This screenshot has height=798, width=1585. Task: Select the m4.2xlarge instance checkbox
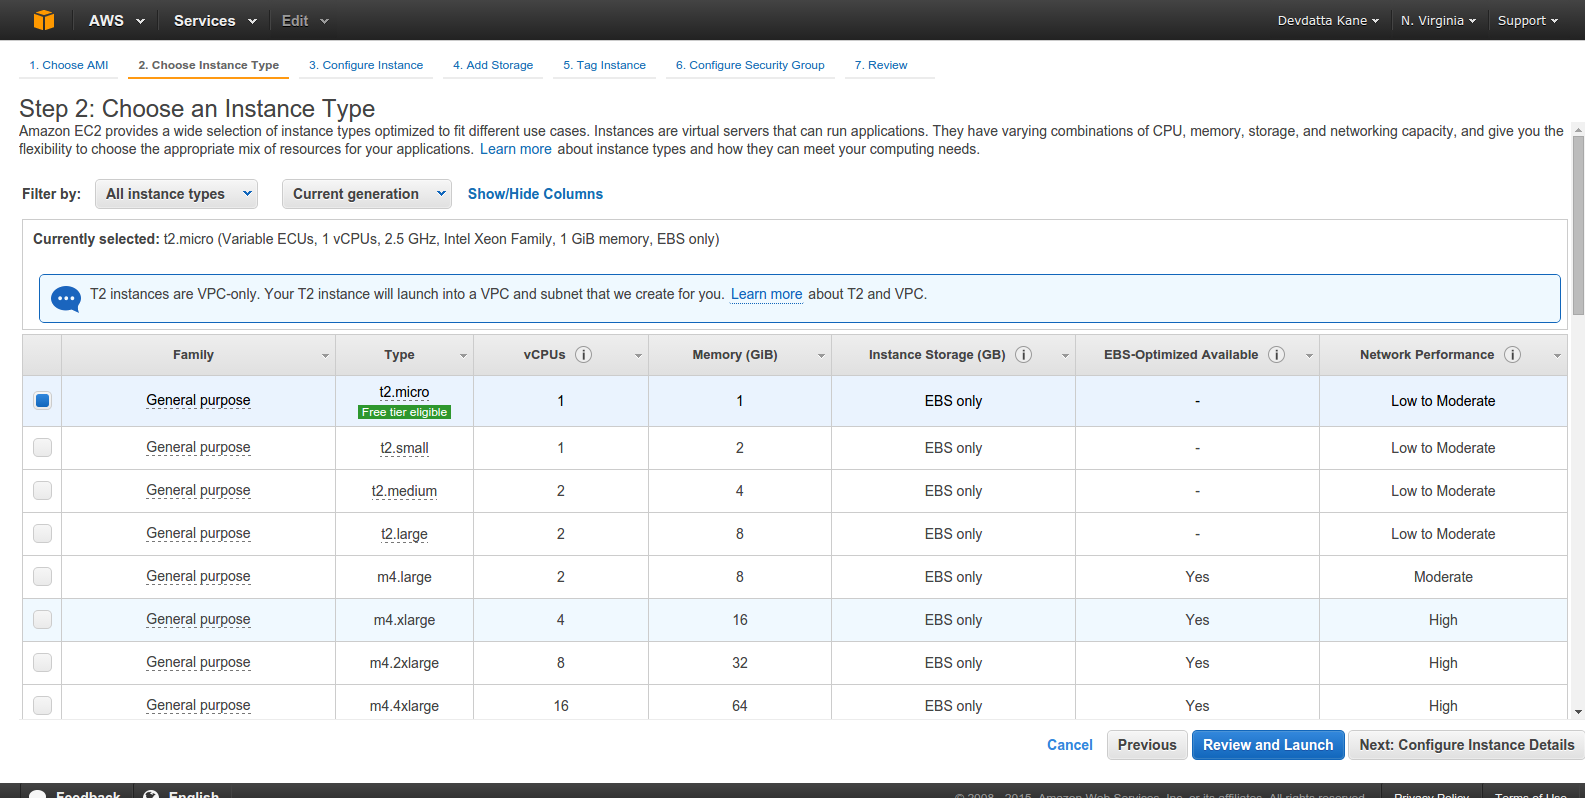(x=42, y=663)
